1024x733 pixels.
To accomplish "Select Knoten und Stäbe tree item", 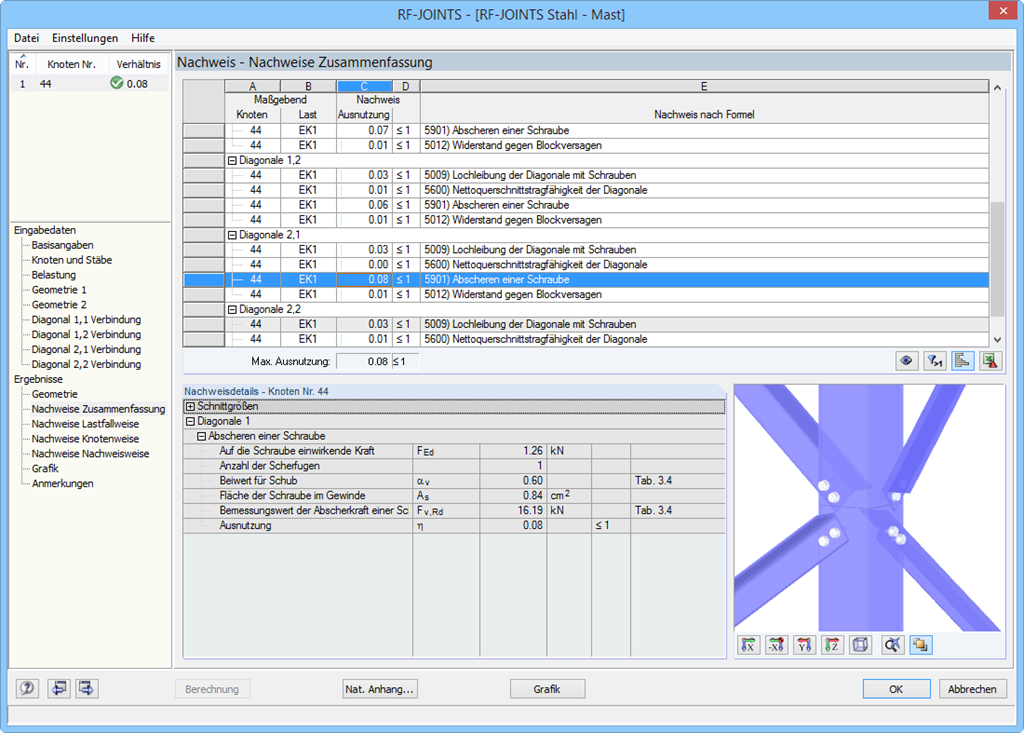I will tap(72, 260).
